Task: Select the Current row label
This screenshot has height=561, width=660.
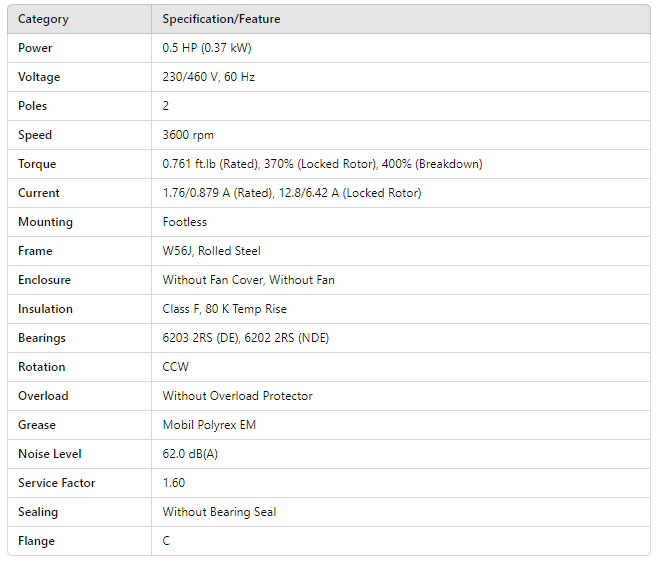Action: pyautogui.click(x=39, y=193)
